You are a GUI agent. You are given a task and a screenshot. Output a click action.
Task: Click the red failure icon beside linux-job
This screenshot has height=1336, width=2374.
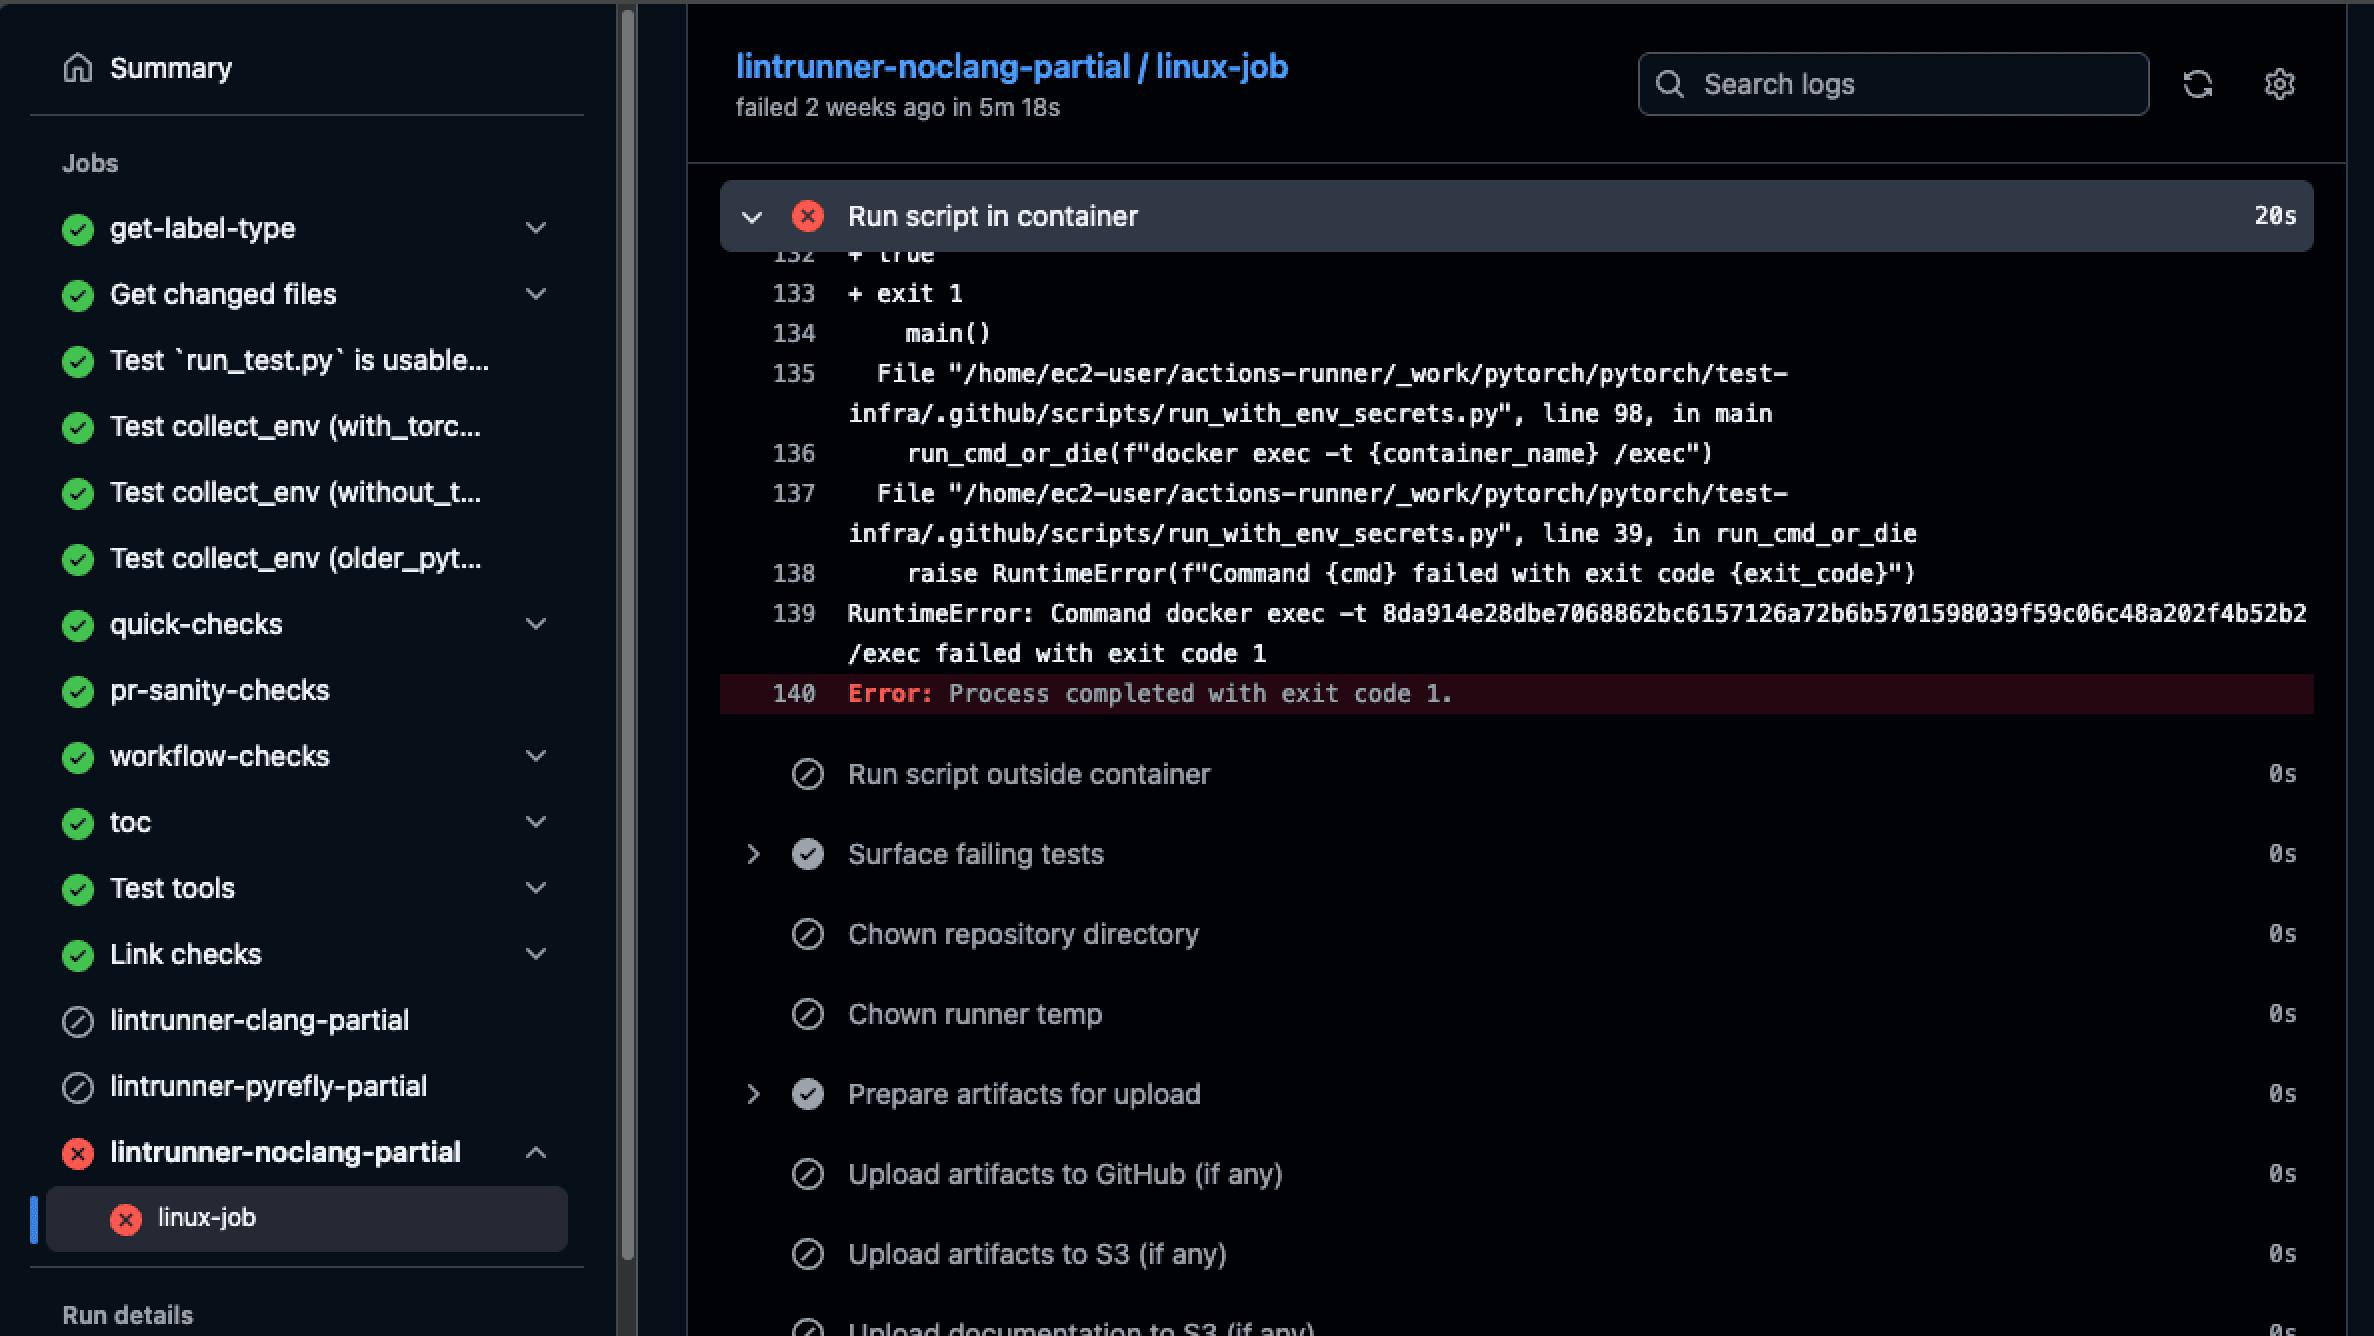[126, 1219]
